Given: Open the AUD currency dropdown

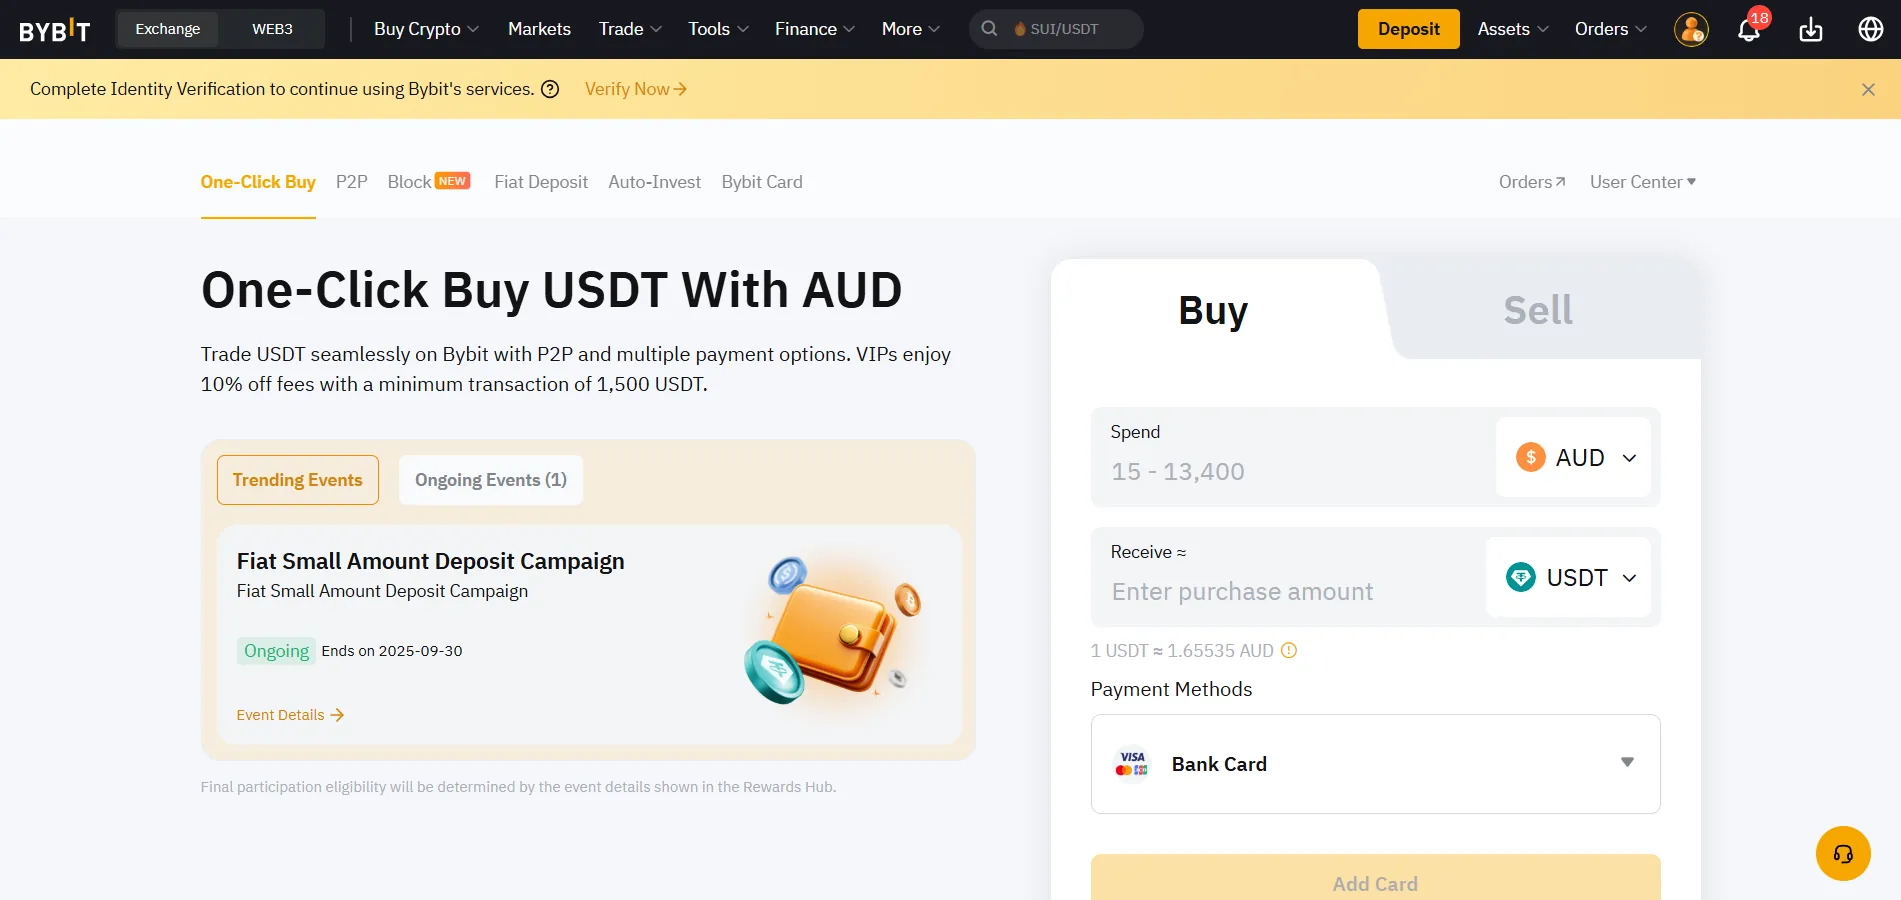Looking at the screenshot, I should (x=1574, y=457).
